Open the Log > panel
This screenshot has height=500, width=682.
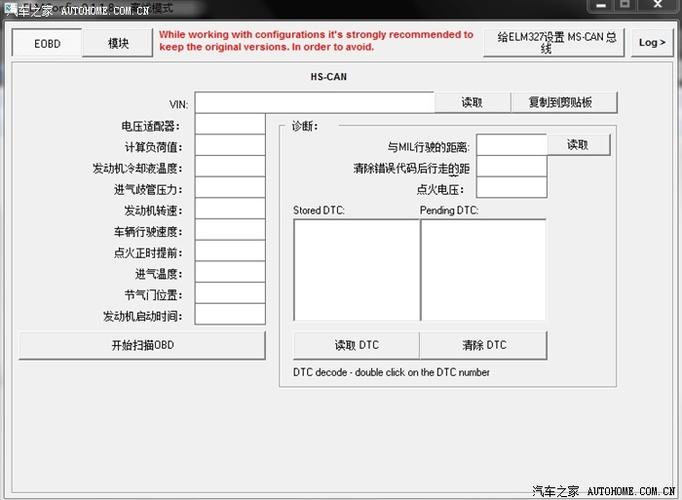pyautogui.click(x=652, y=43)
